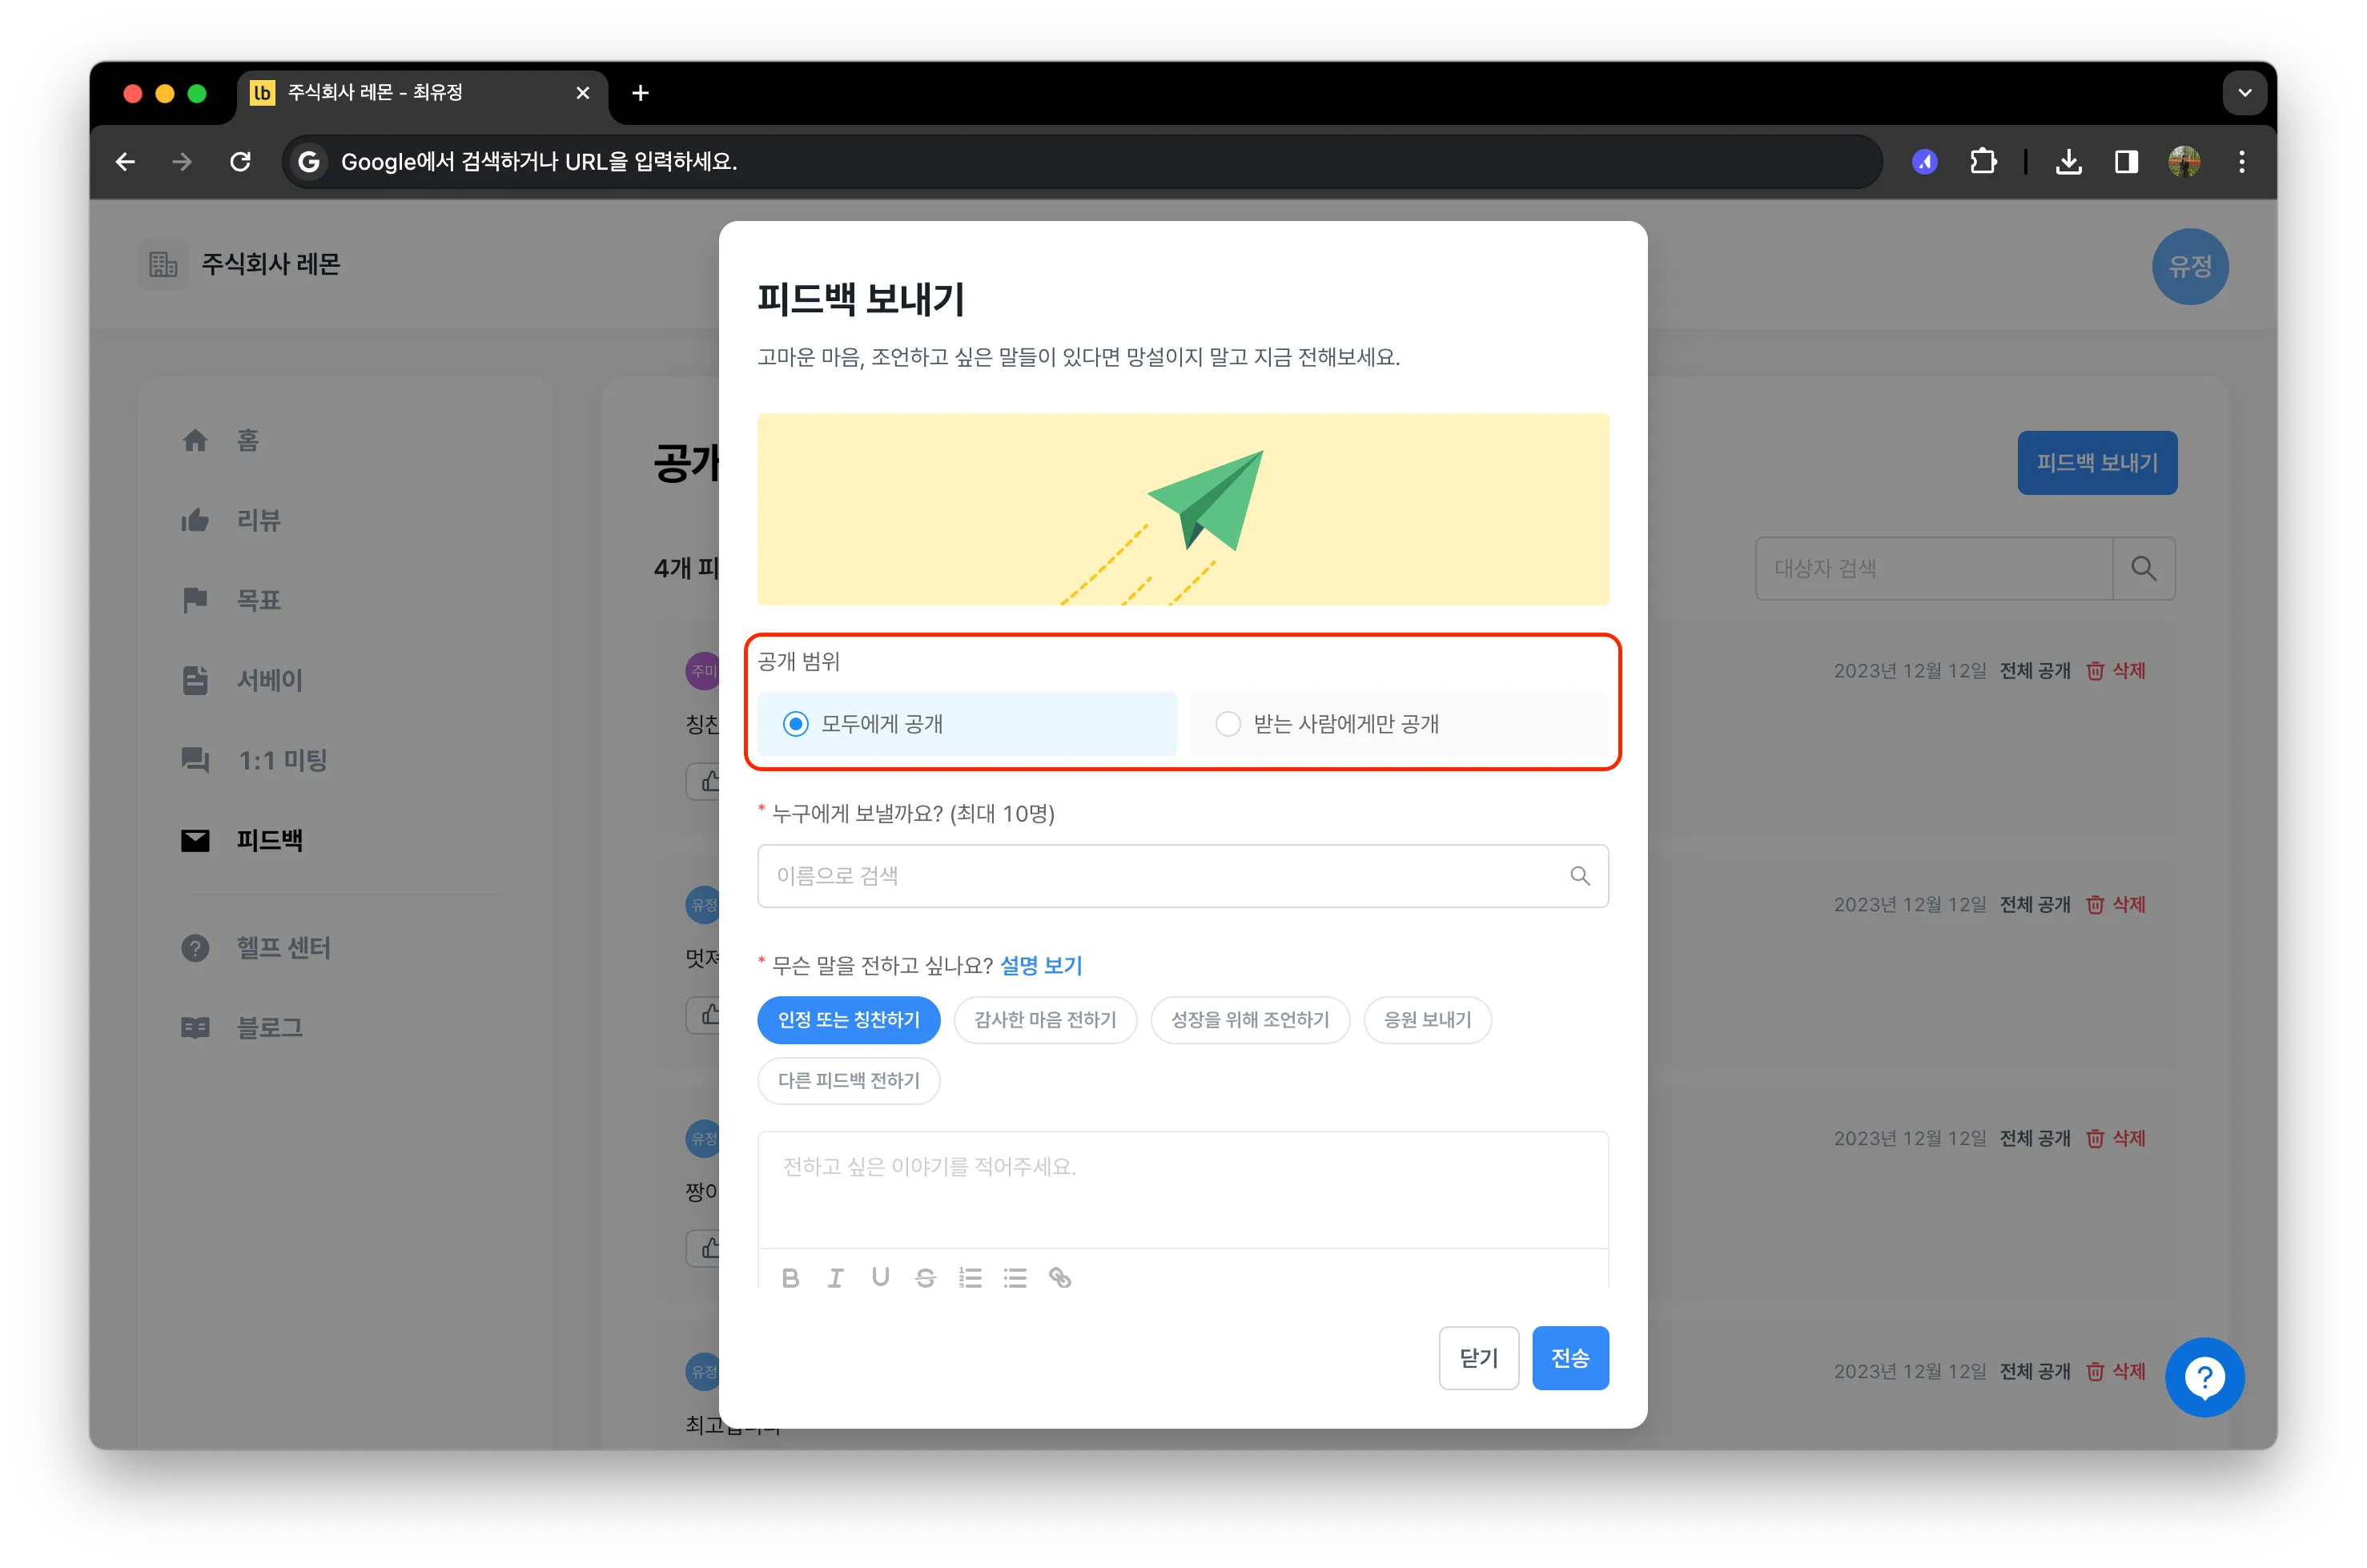The image size is (2367, 1568).
Task: Choose the 감사한 마음 전하기 chip
Action: tap(1045, 1020)
